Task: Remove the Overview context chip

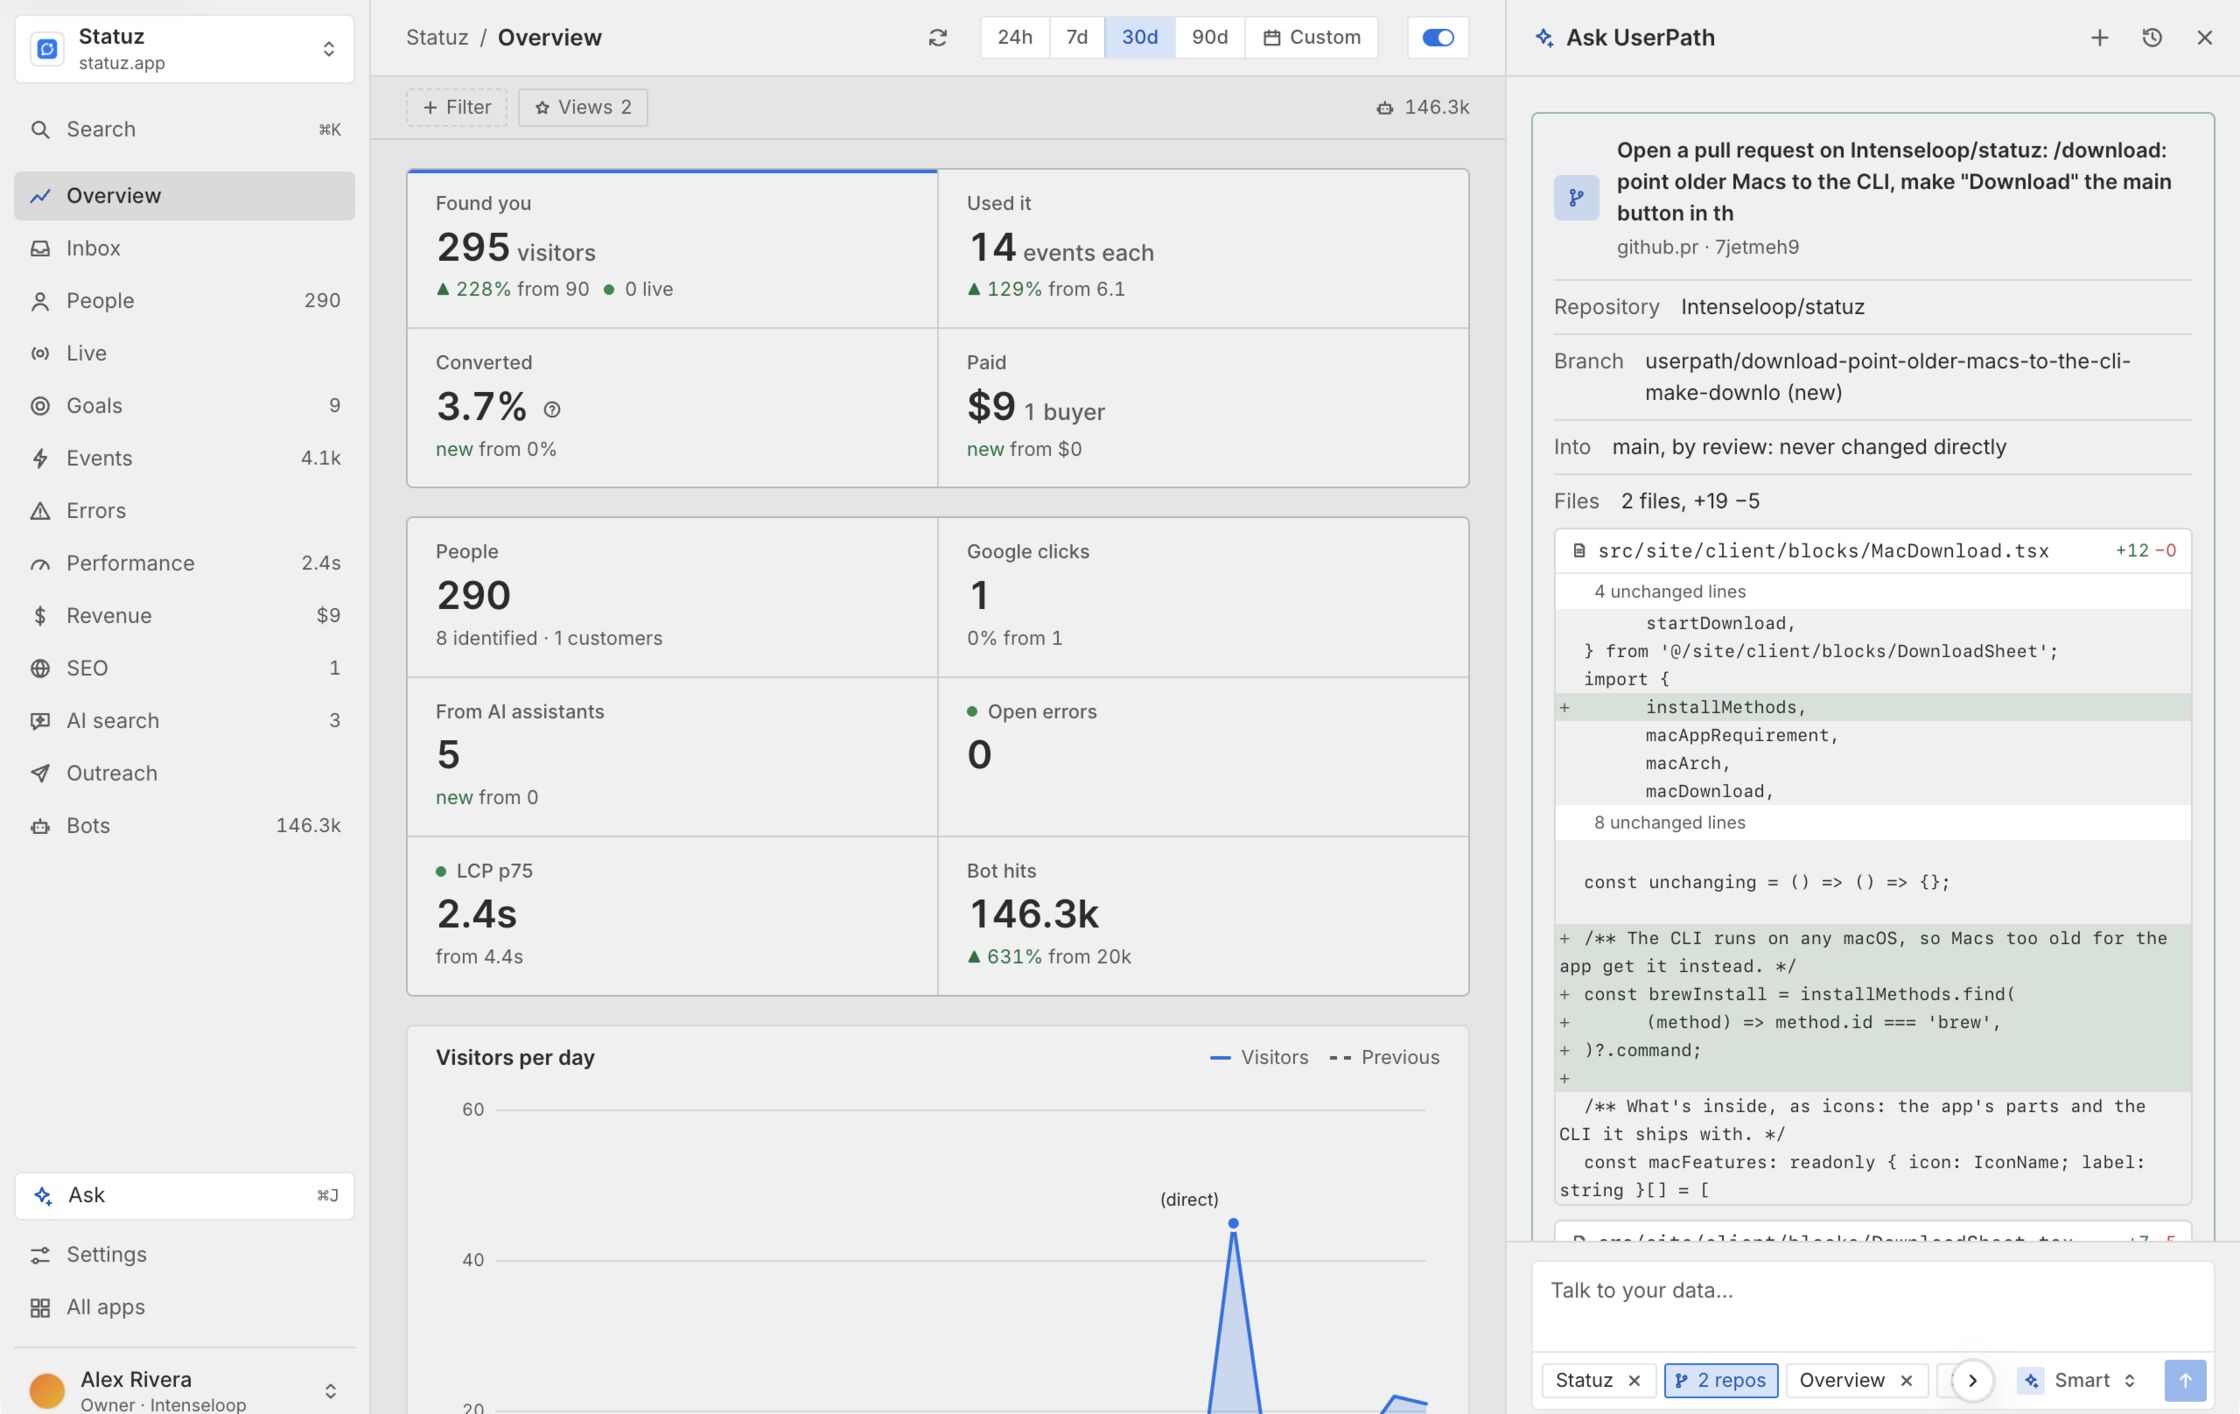Action: pyautogui.click(x=1906, y=1380)
